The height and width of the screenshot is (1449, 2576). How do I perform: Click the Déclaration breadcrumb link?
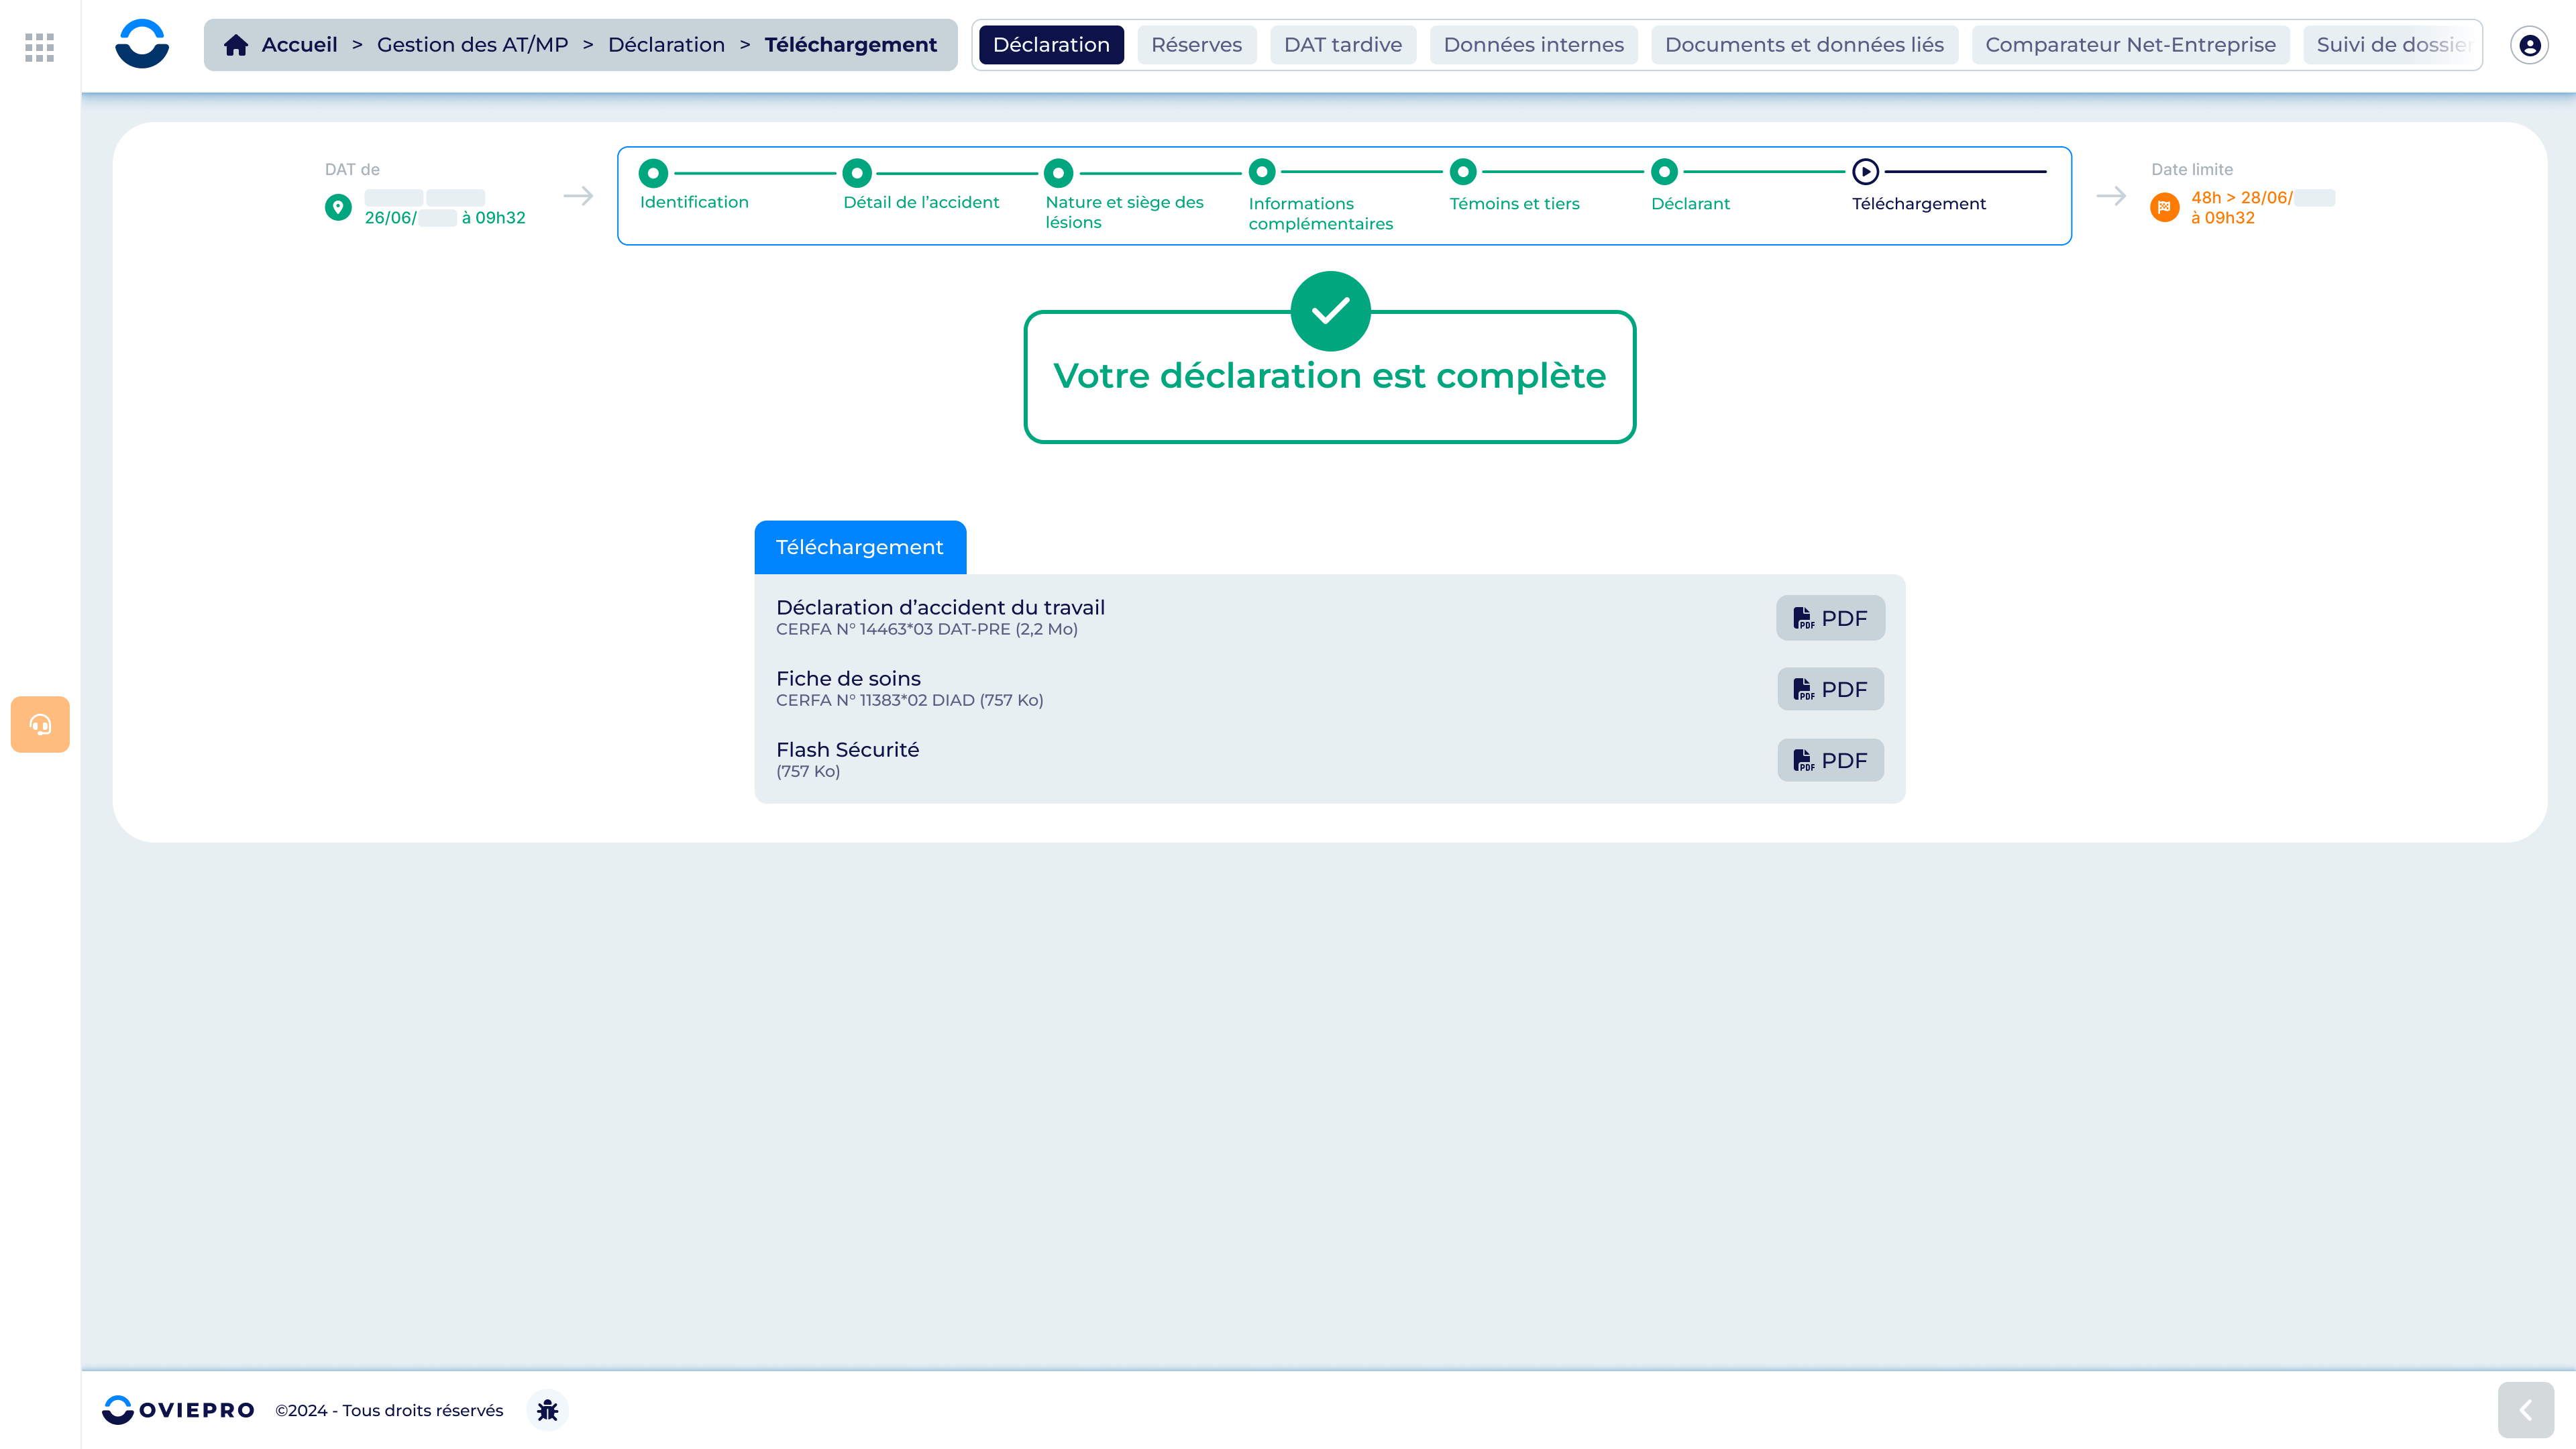[x=666, y=45]
